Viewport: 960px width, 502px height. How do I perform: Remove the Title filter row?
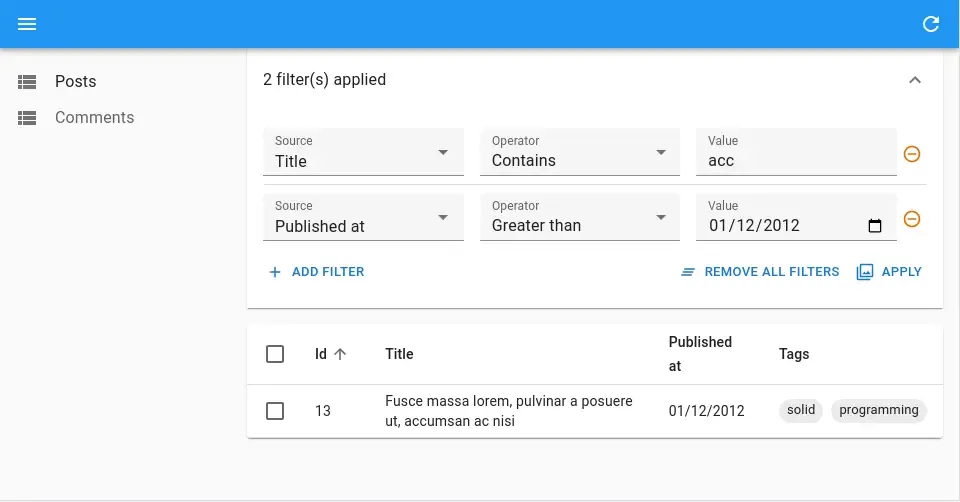[x=912, y=154]
